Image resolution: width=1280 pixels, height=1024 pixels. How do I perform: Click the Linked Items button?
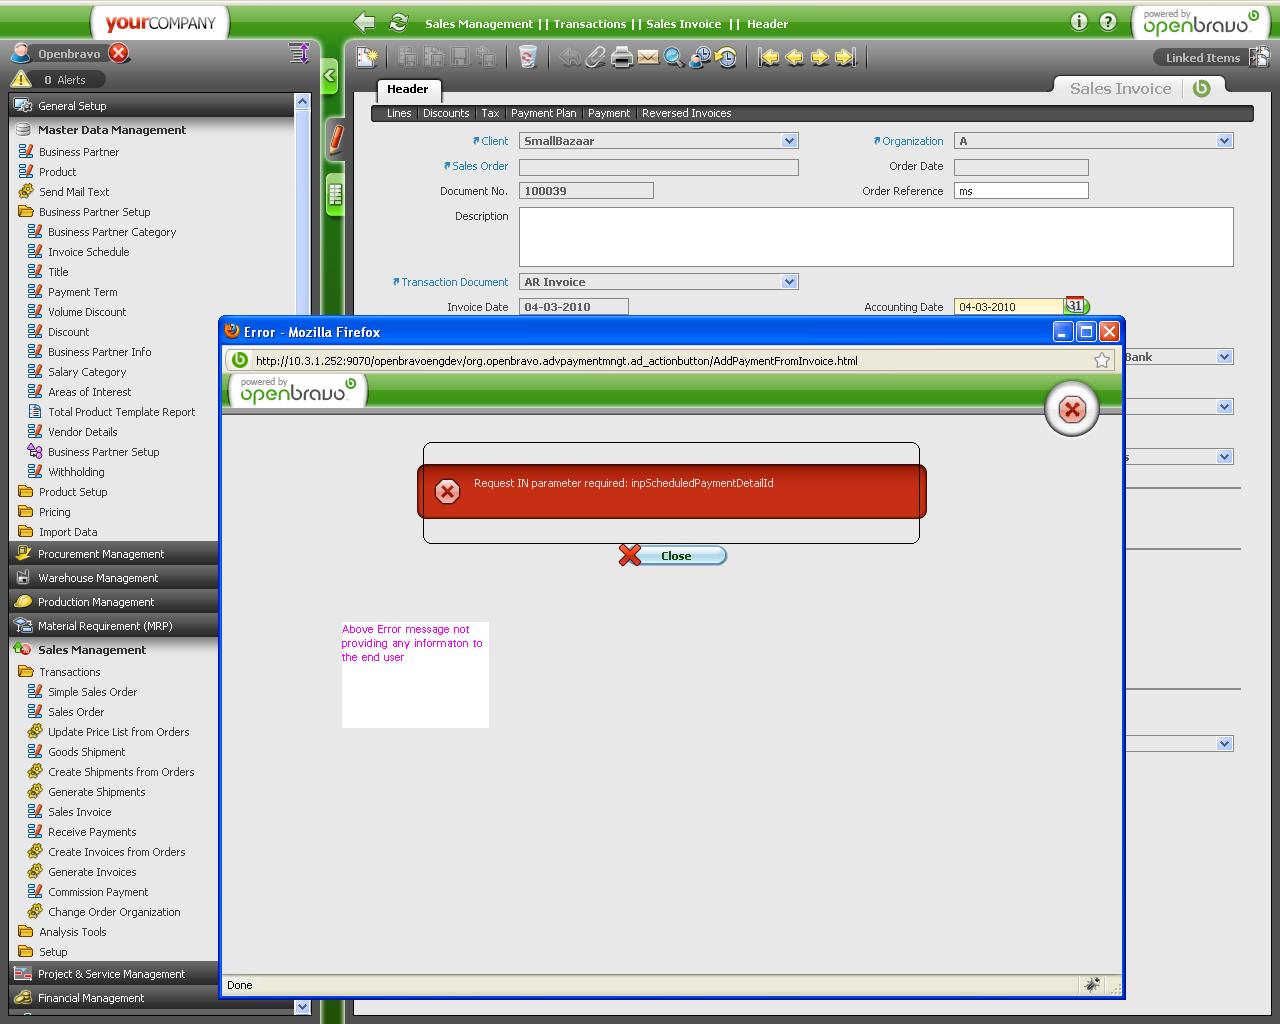coord(1202,58)
